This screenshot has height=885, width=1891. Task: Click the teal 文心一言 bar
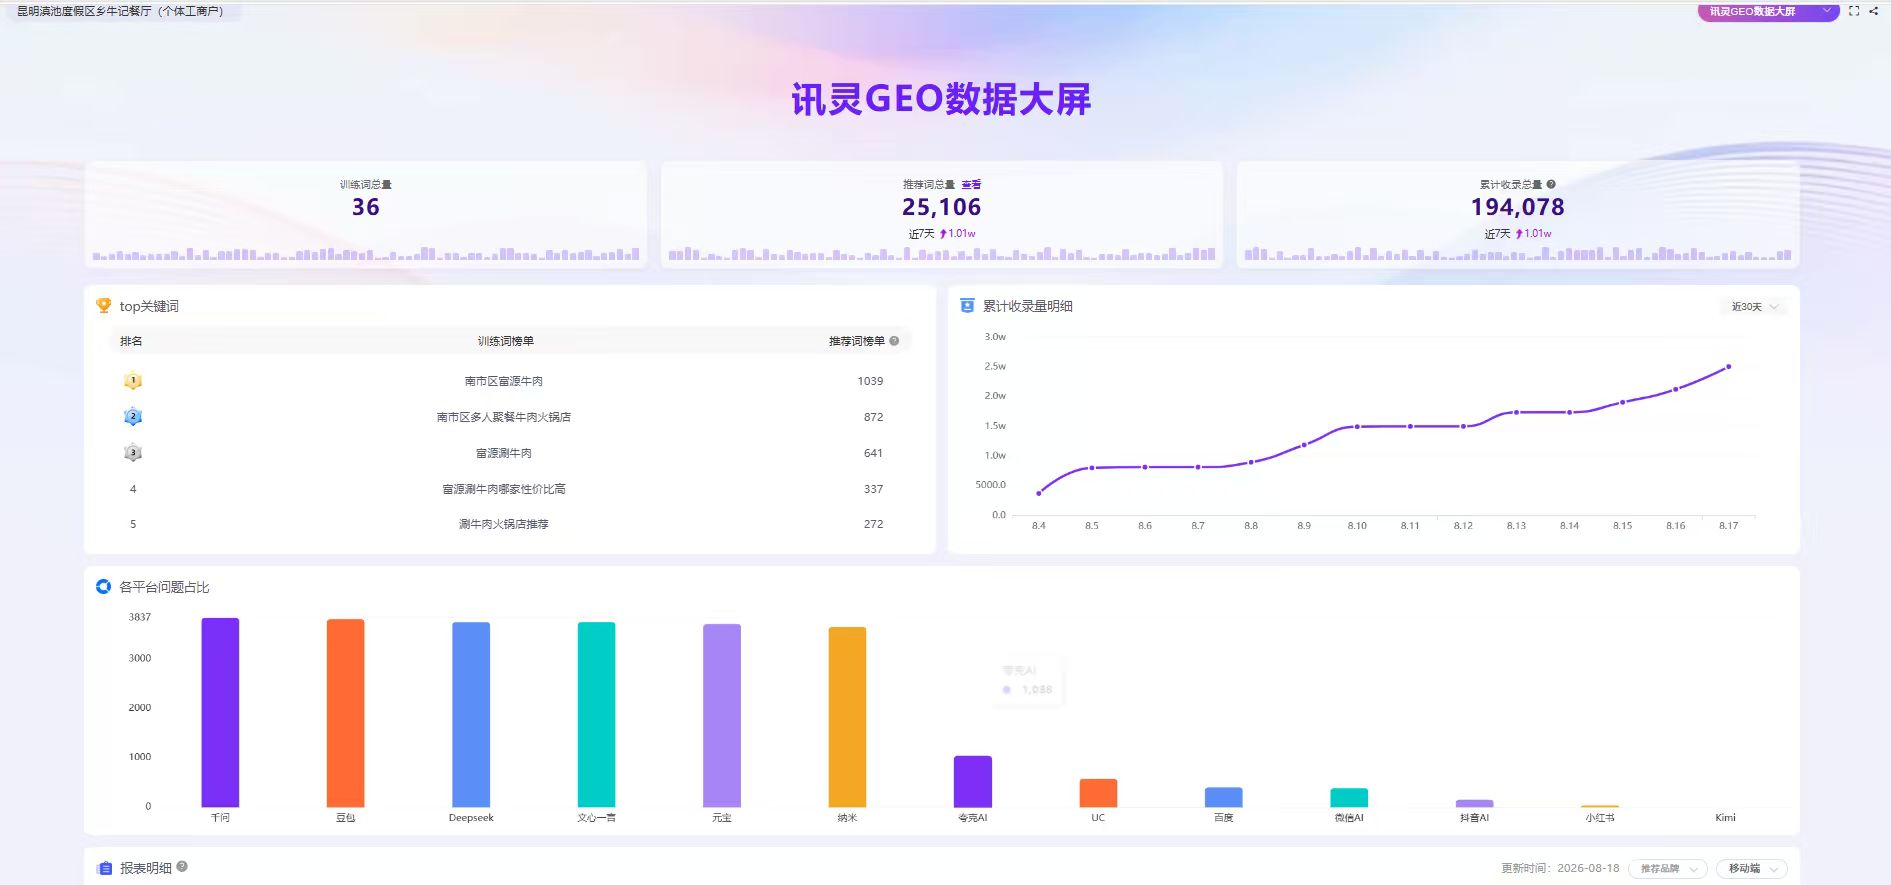tap(596, 714)
